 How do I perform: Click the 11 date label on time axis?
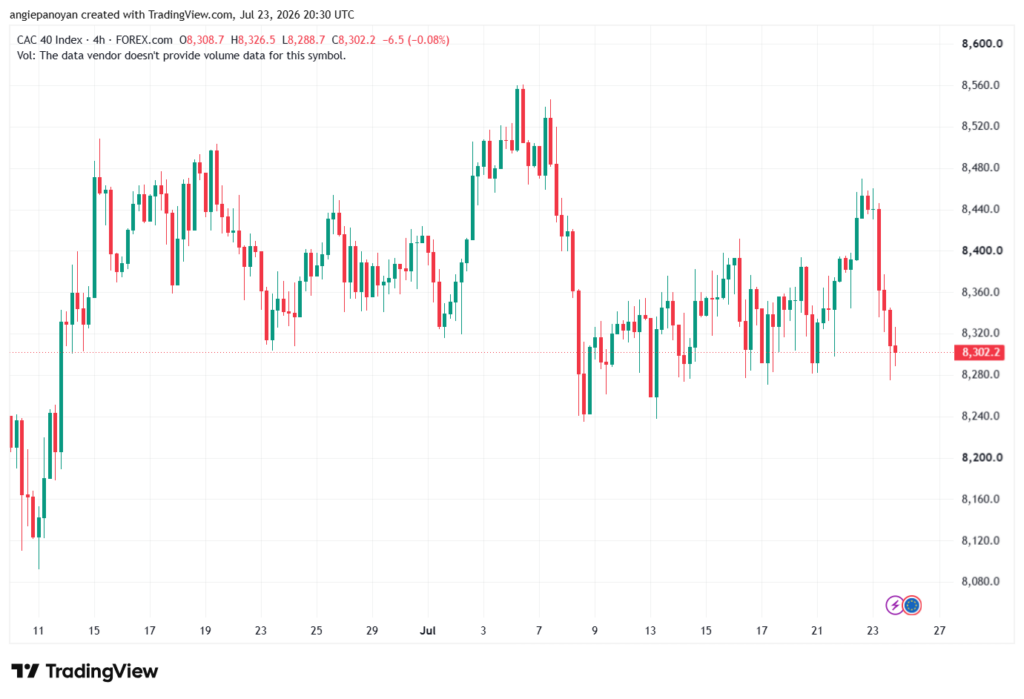point(38,630)
